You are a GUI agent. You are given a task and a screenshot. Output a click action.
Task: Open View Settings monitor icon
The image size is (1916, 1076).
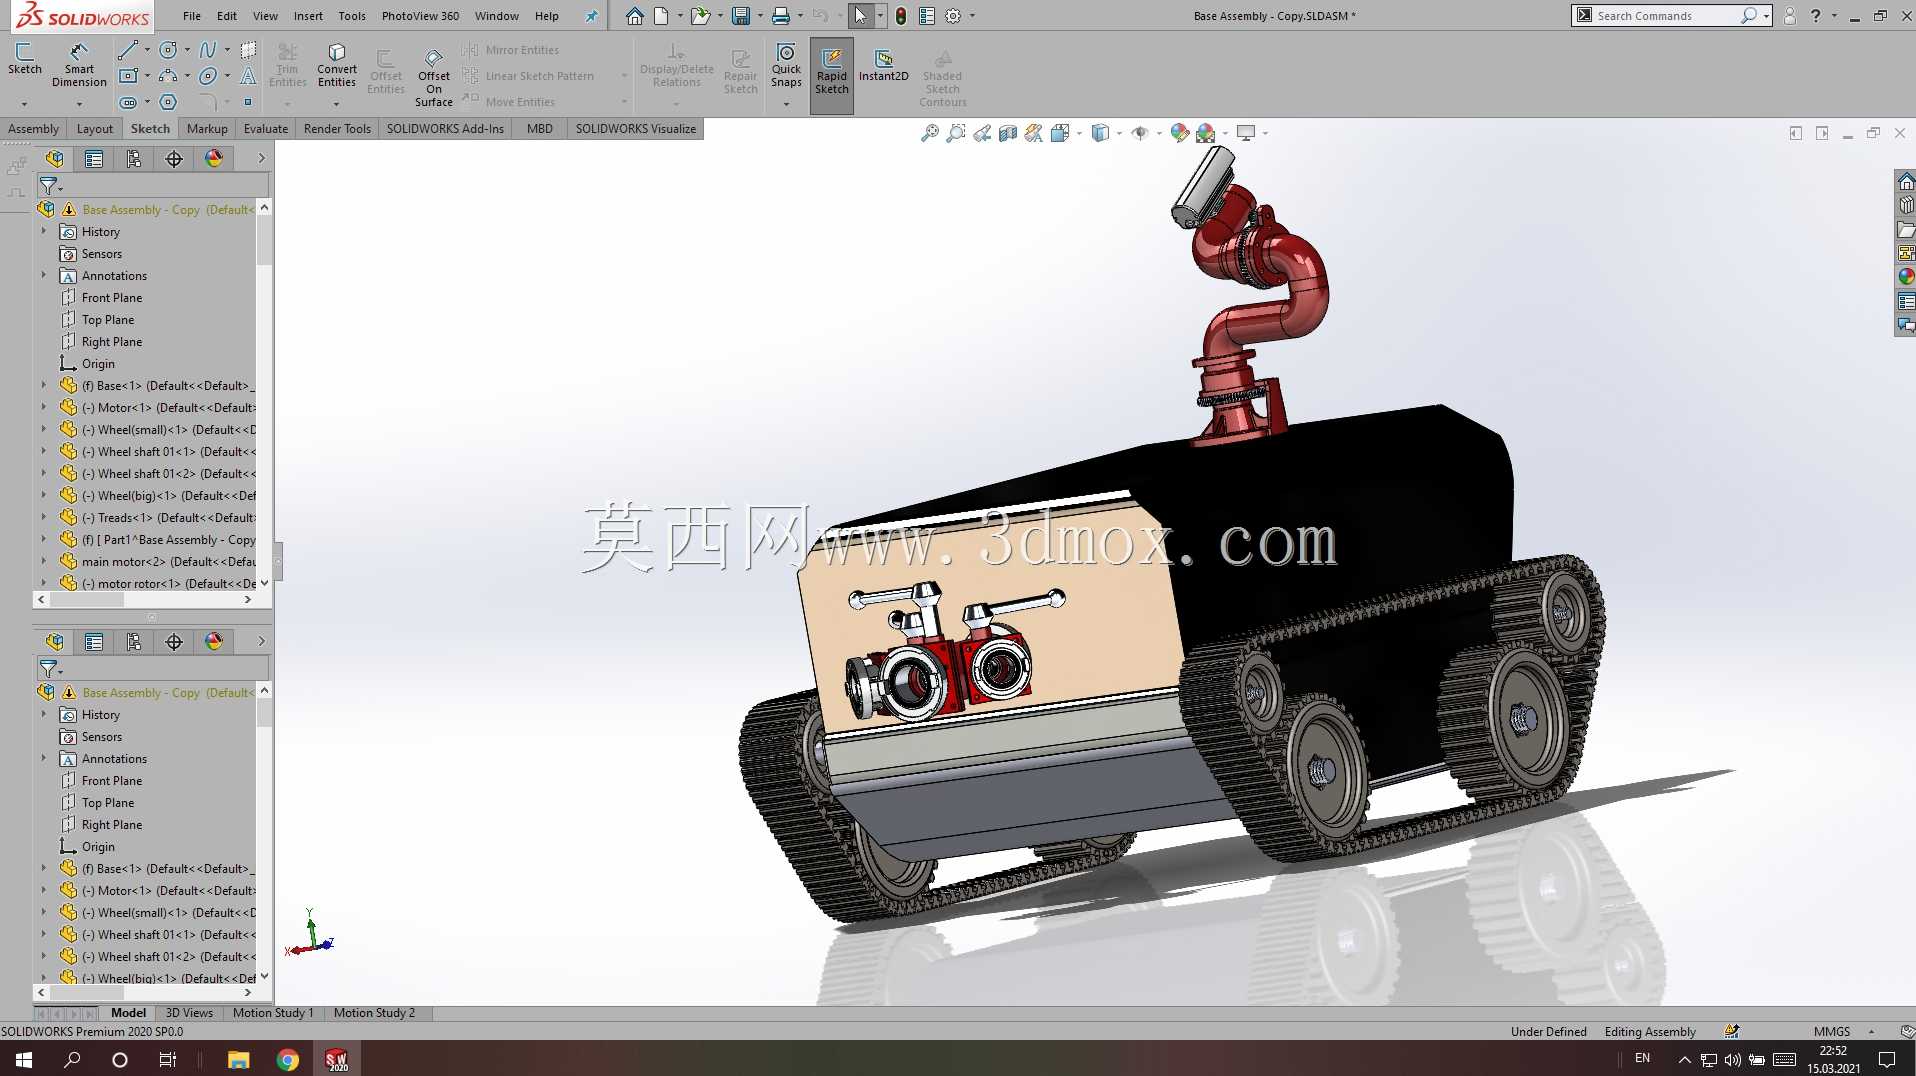1246,133
